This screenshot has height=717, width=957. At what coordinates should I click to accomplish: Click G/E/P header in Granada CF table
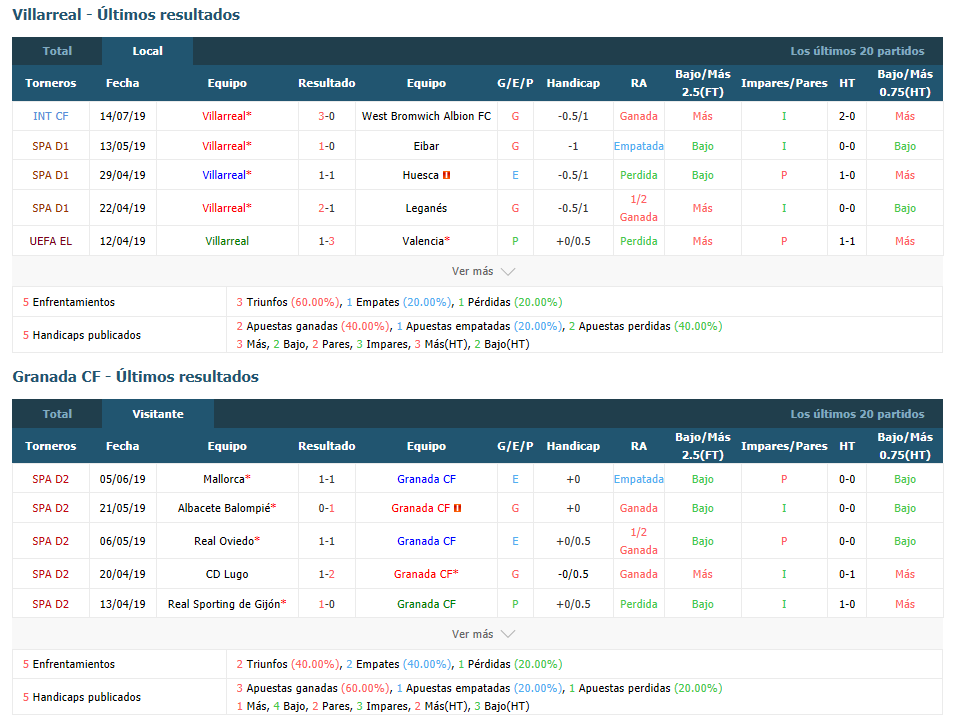[515, 446]
